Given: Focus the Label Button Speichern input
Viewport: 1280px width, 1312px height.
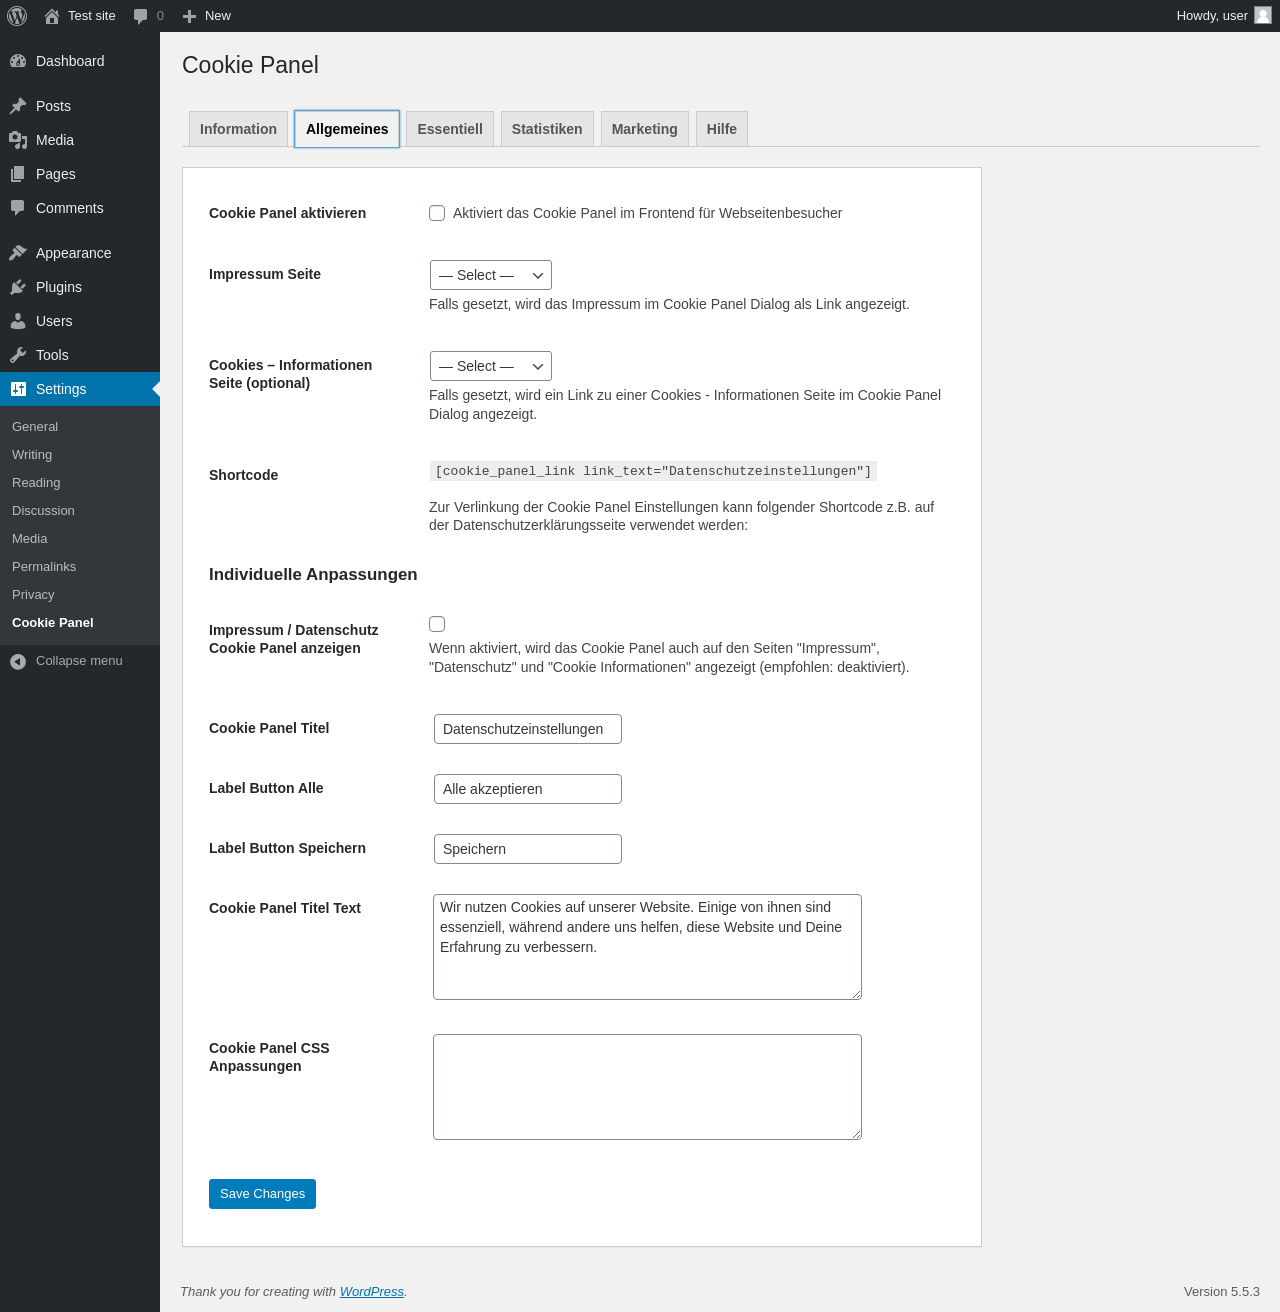Looking at the screenshot, I should click(528, 849).
